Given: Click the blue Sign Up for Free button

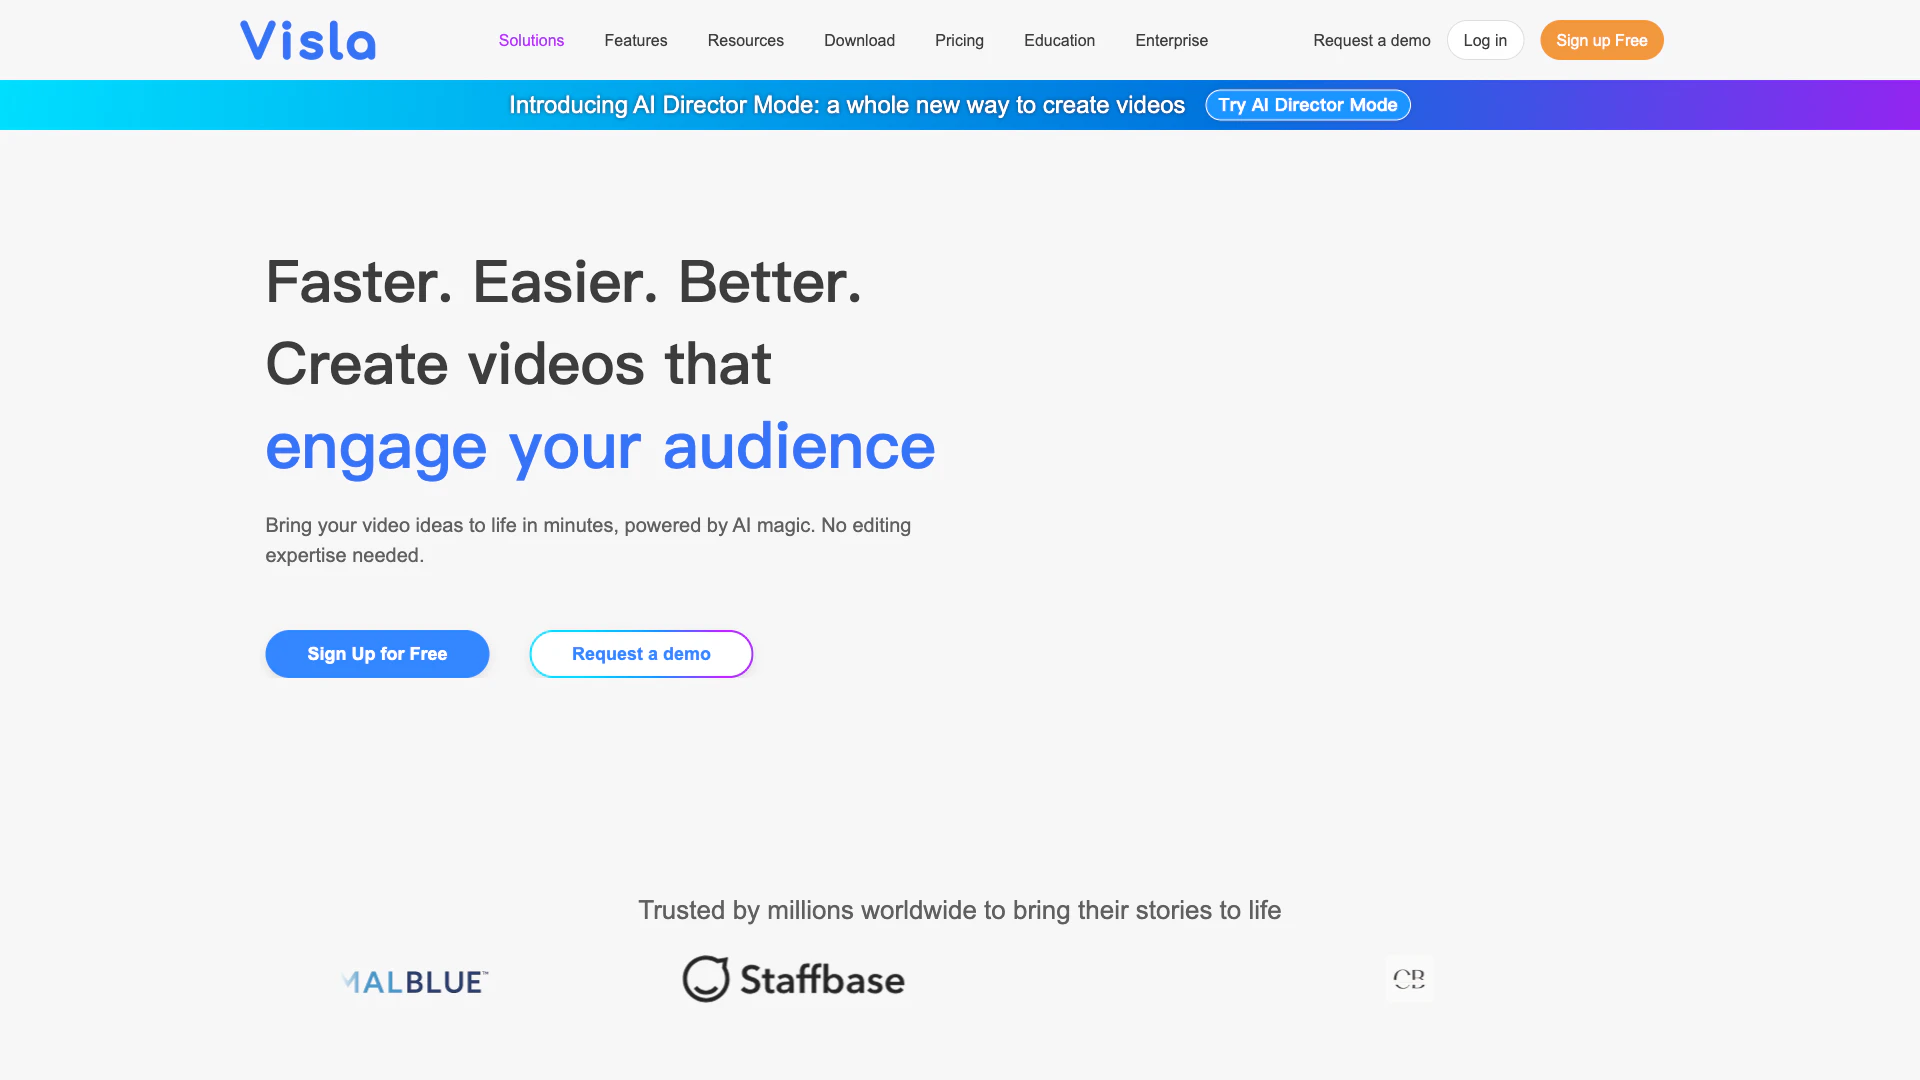Looking at the screenshot, I should point(377,654).
